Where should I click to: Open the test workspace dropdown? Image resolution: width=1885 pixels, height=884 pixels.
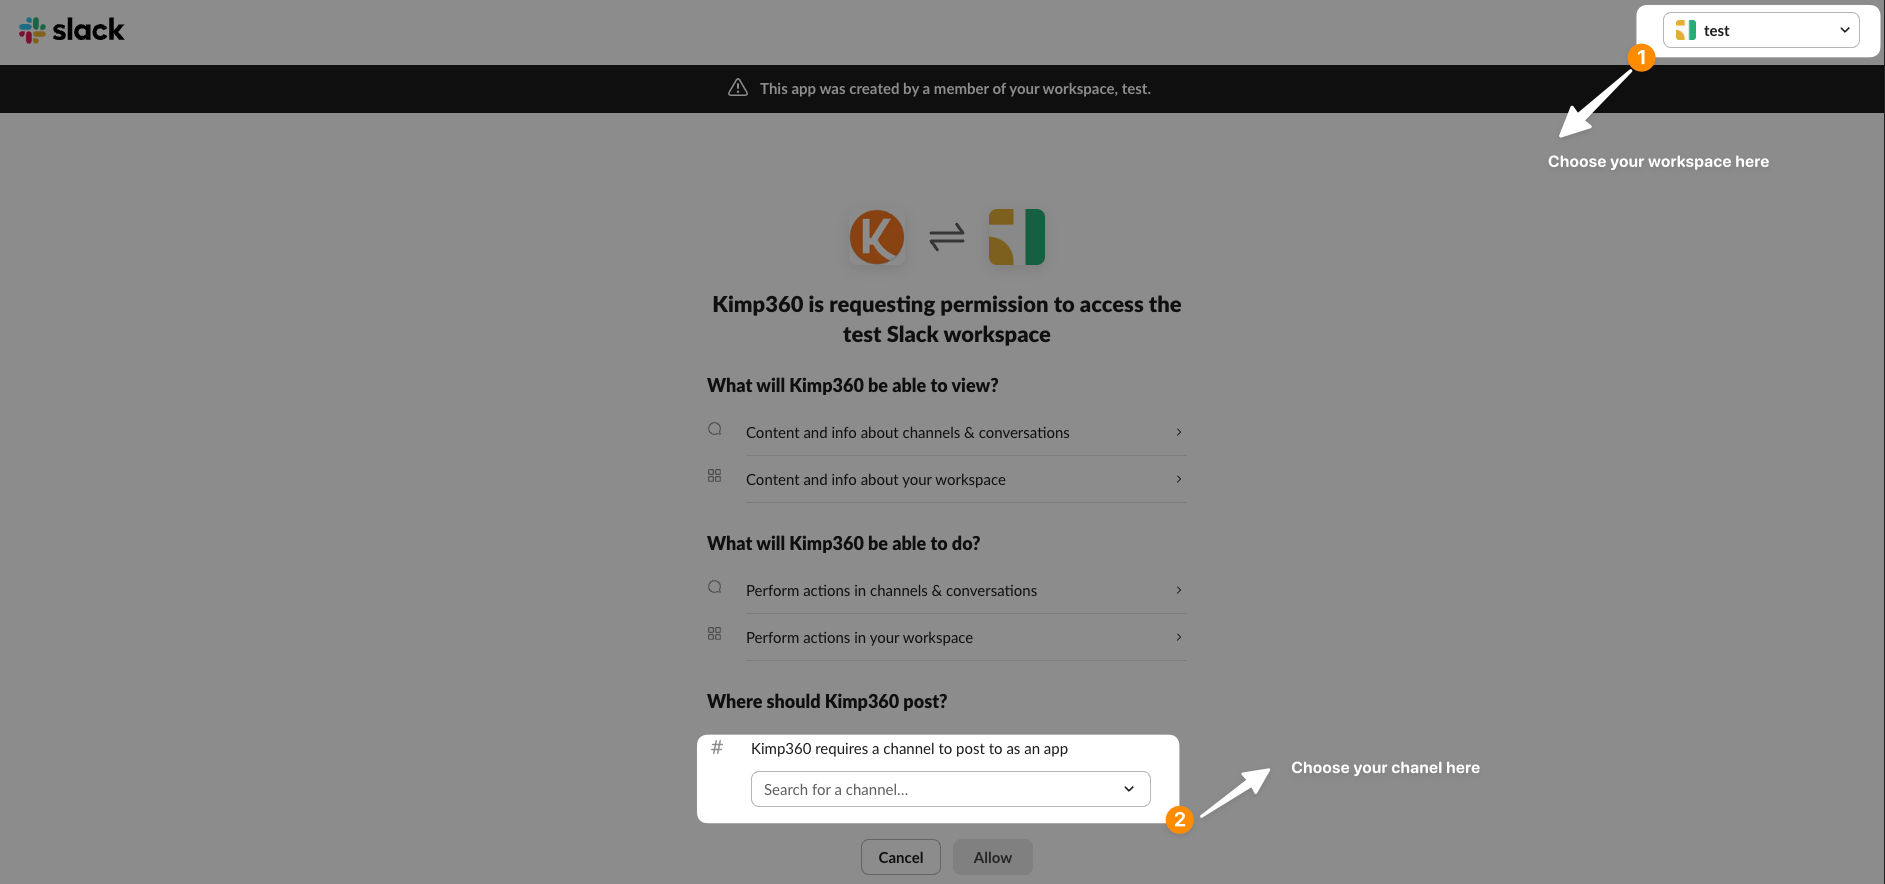pyautogui.click(x=1845, y=30)
